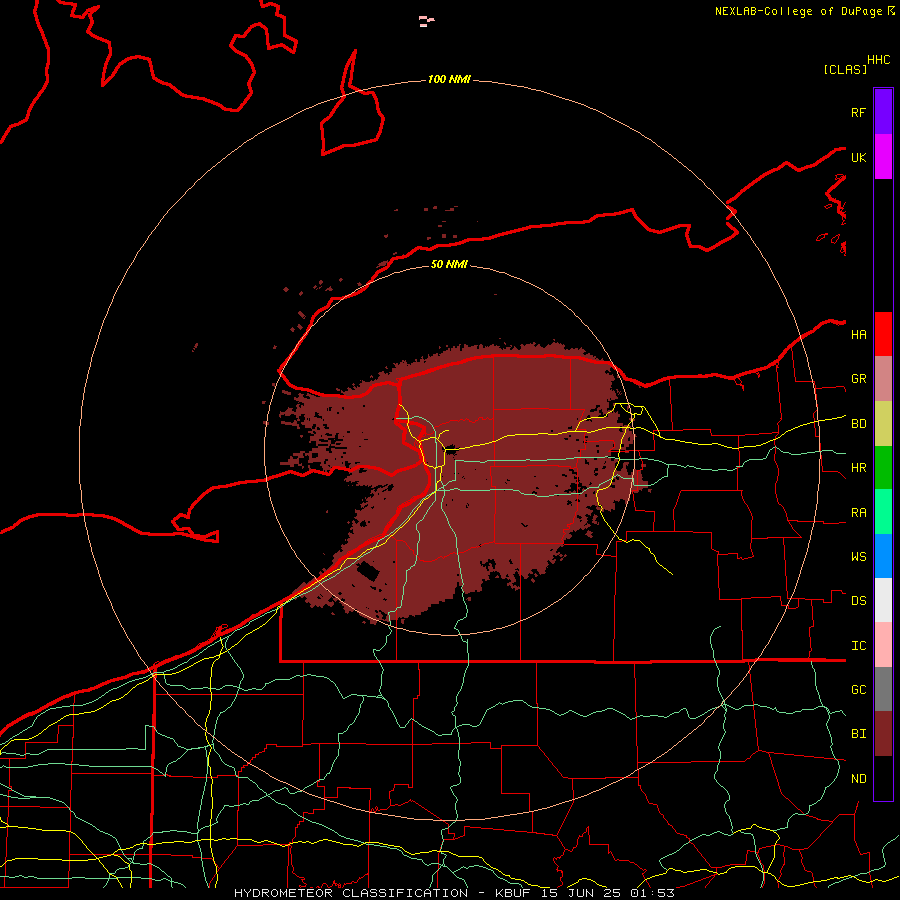Screen dimensions: 900x900
Task: Click the BI dark red legend swatch
Action: click(883, 734)
